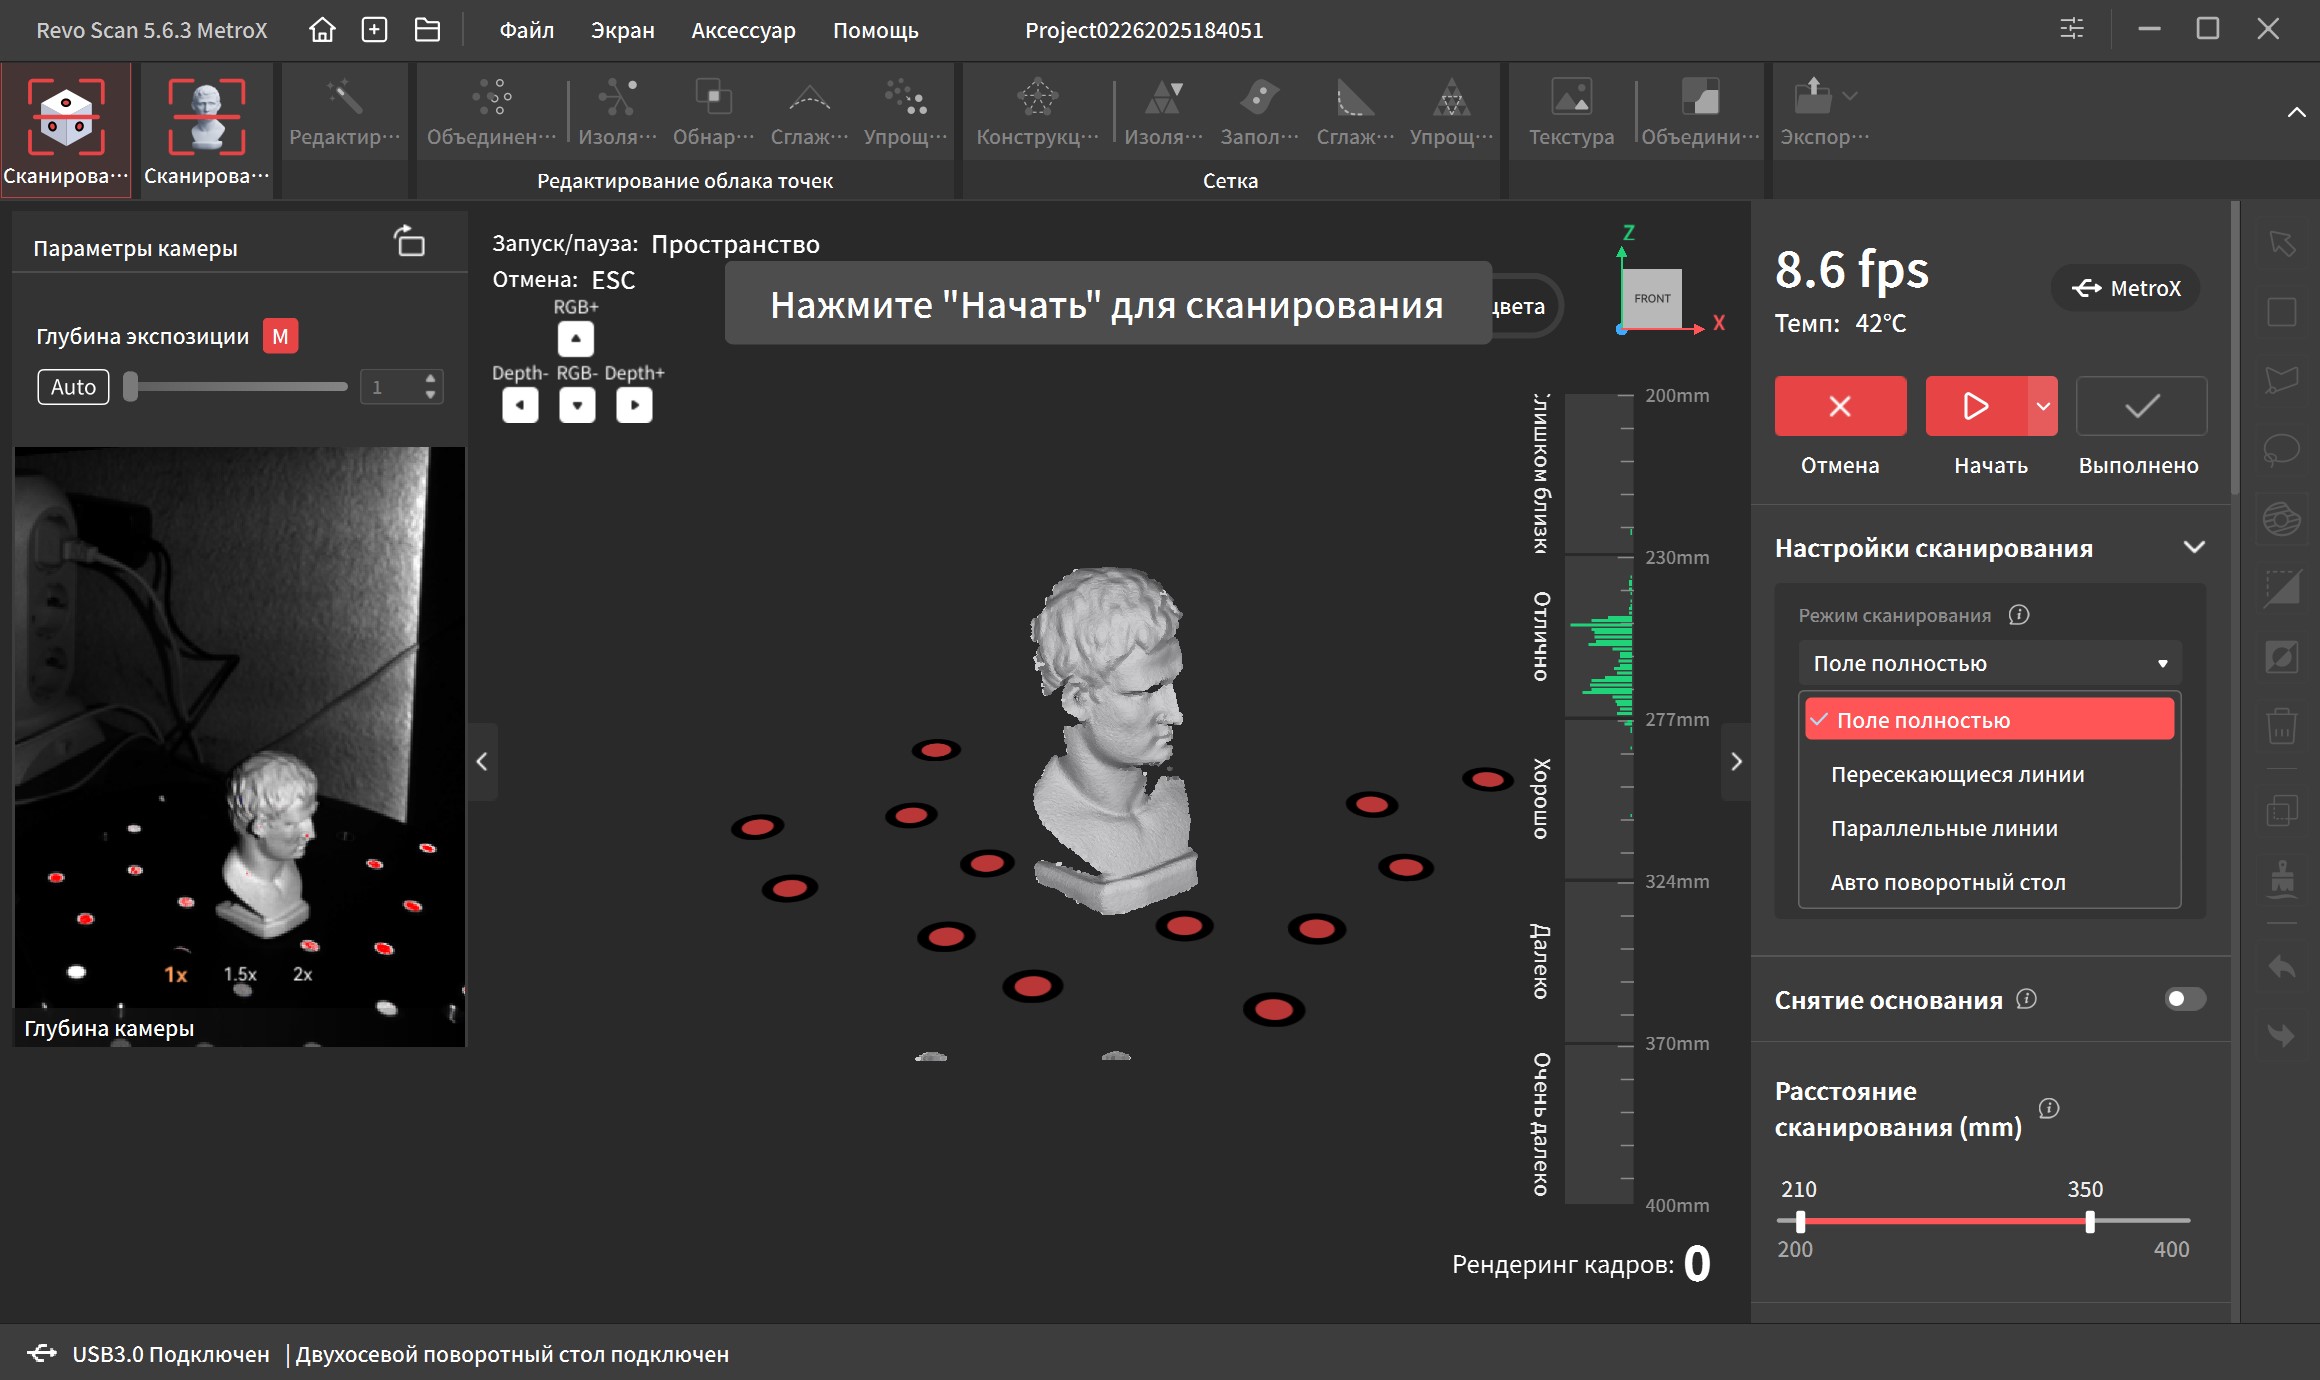Enable Auto exposure mode
This screenshot has width=2320, height=1380.
click(x=73, y=387)
